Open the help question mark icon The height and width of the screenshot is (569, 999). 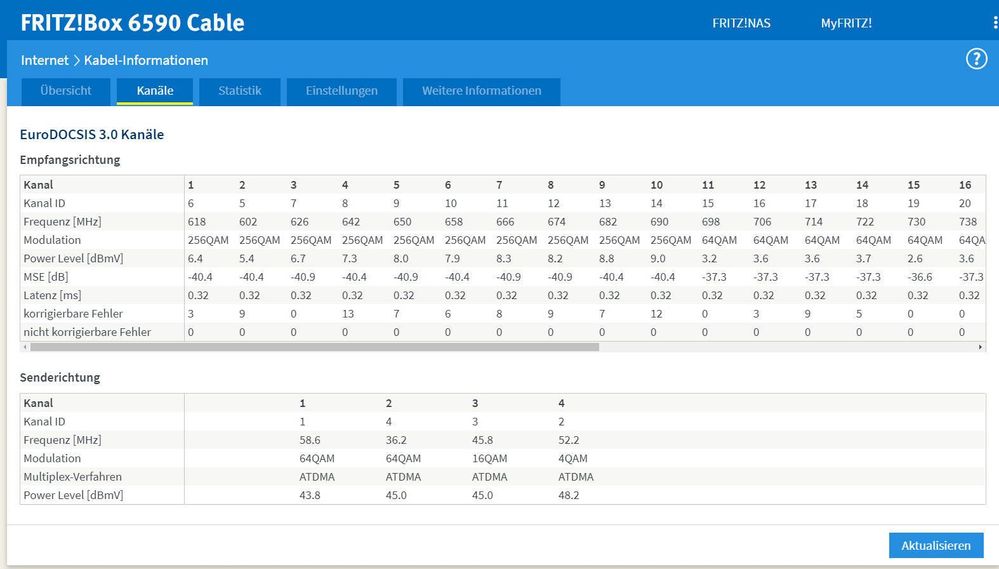pos(976,59)
